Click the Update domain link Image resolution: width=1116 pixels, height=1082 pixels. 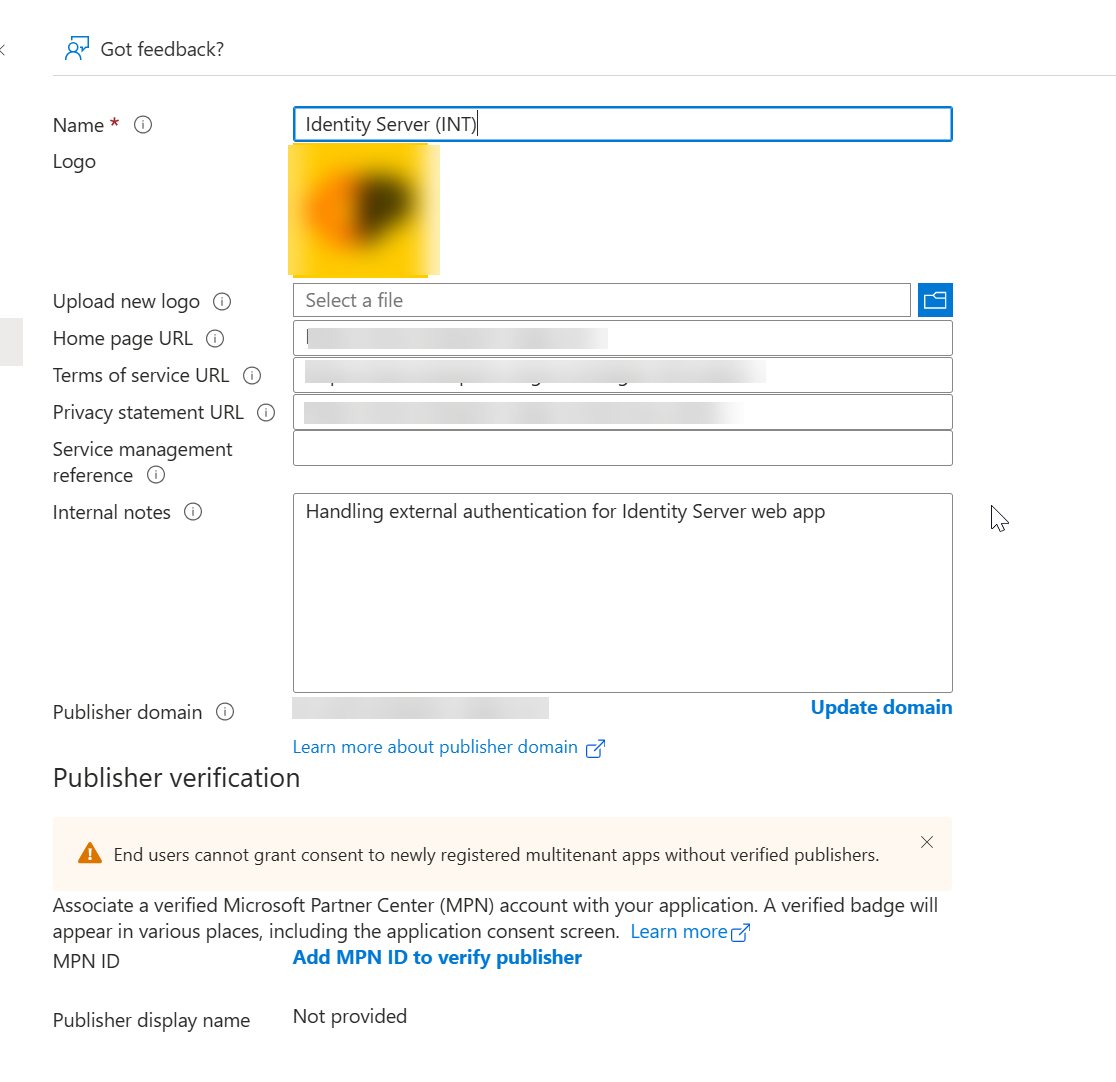point(881,708)
